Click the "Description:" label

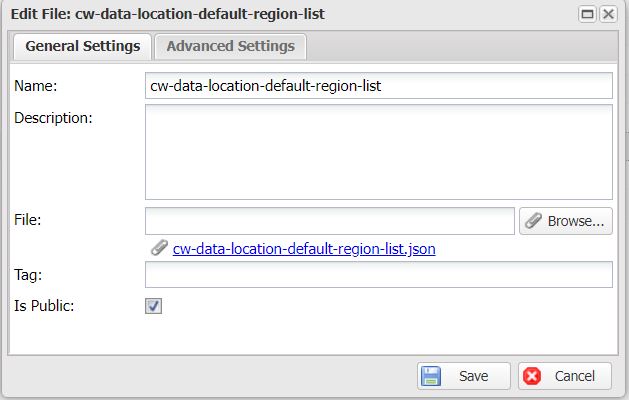pos(53,117)
